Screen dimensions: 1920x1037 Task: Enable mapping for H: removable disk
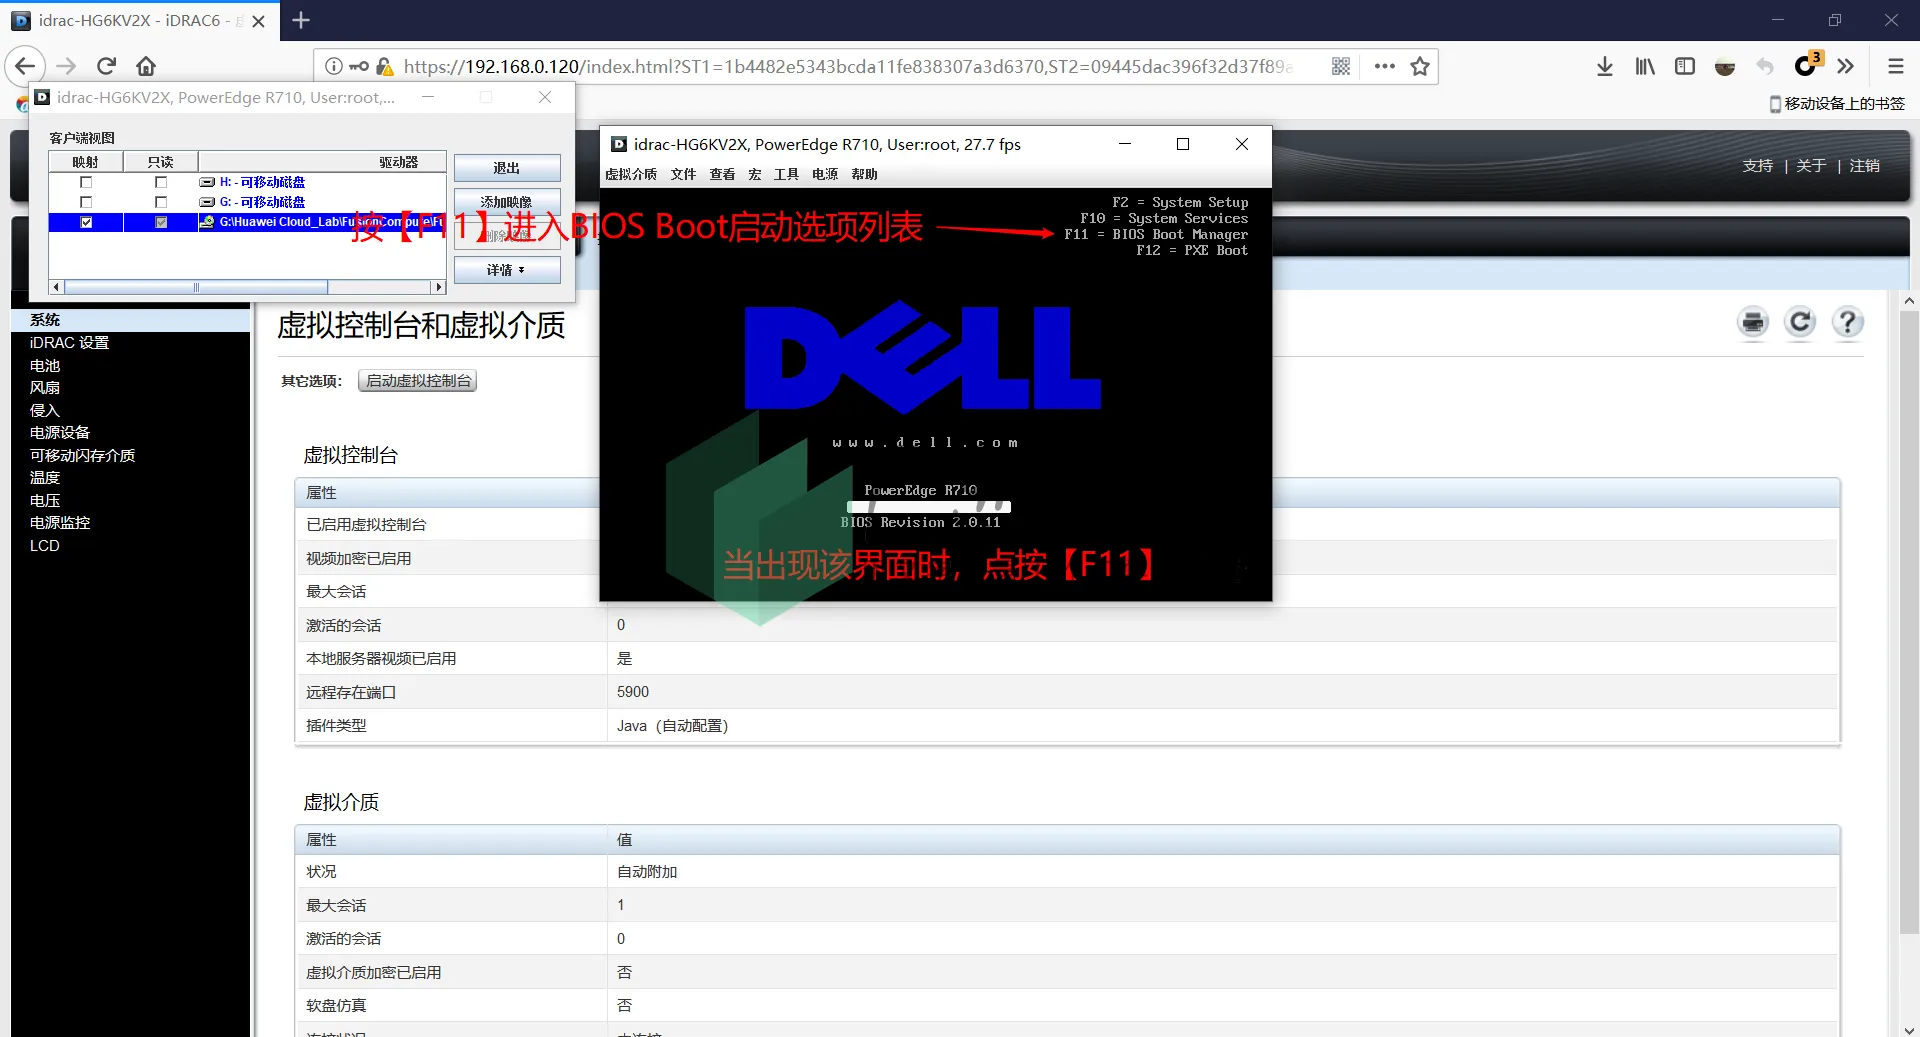point(86,182)
